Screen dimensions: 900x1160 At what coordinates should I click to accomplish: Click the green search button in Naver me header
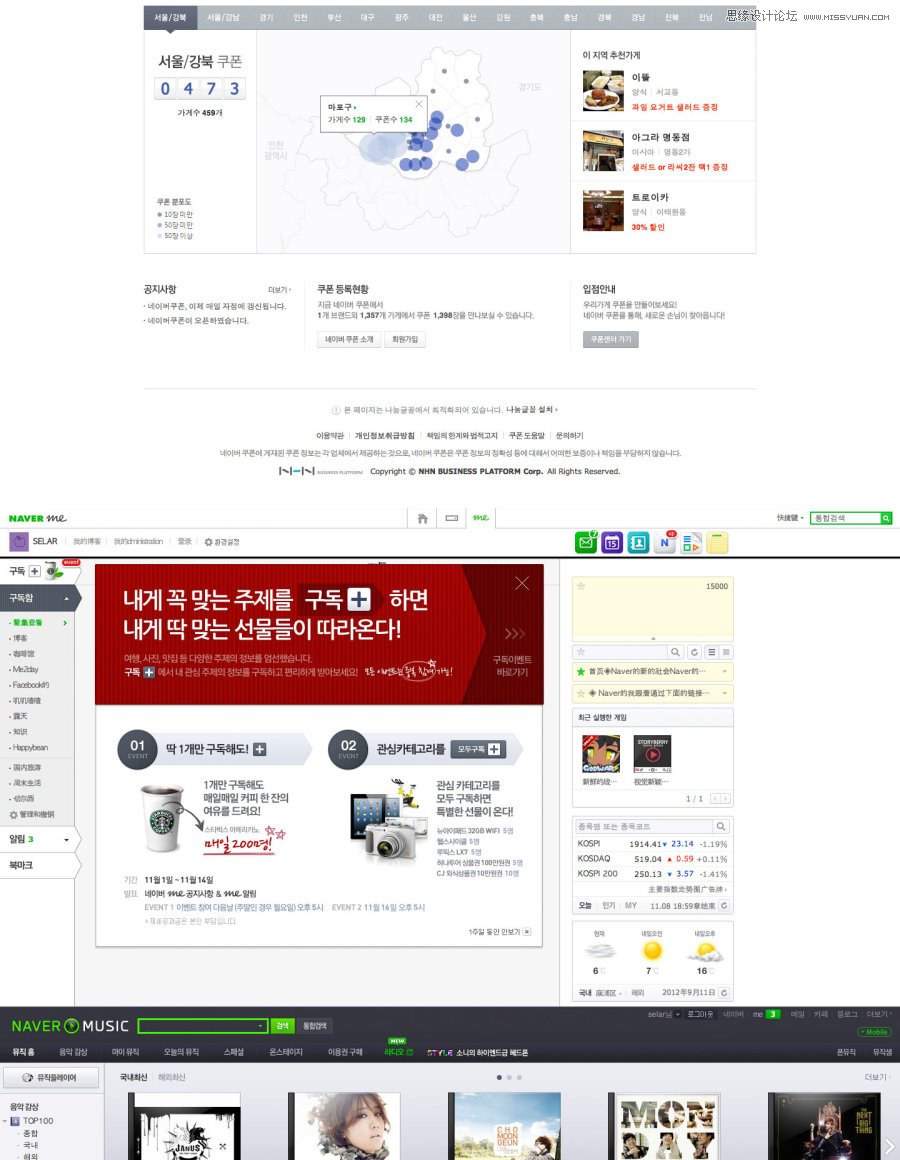coord(886,518)
